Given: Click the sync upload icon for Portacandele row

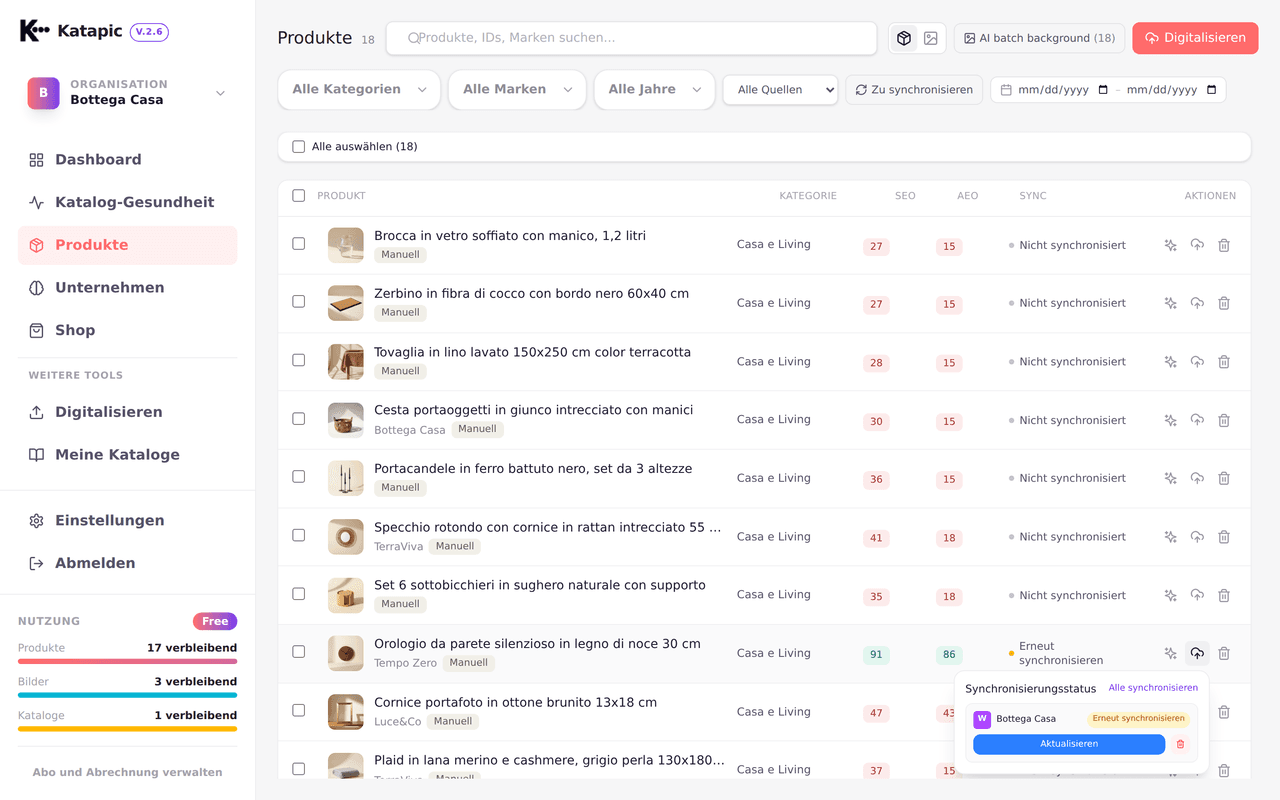Looking at the screenshot, I should tap(1197, 478).
